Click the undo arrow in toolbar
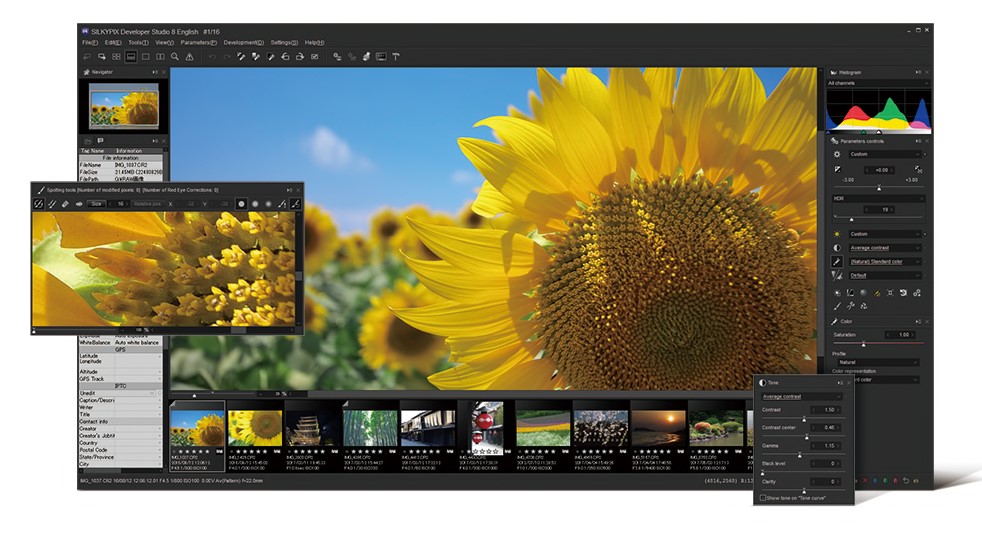982x544 pixels. (x=212, y=57)
